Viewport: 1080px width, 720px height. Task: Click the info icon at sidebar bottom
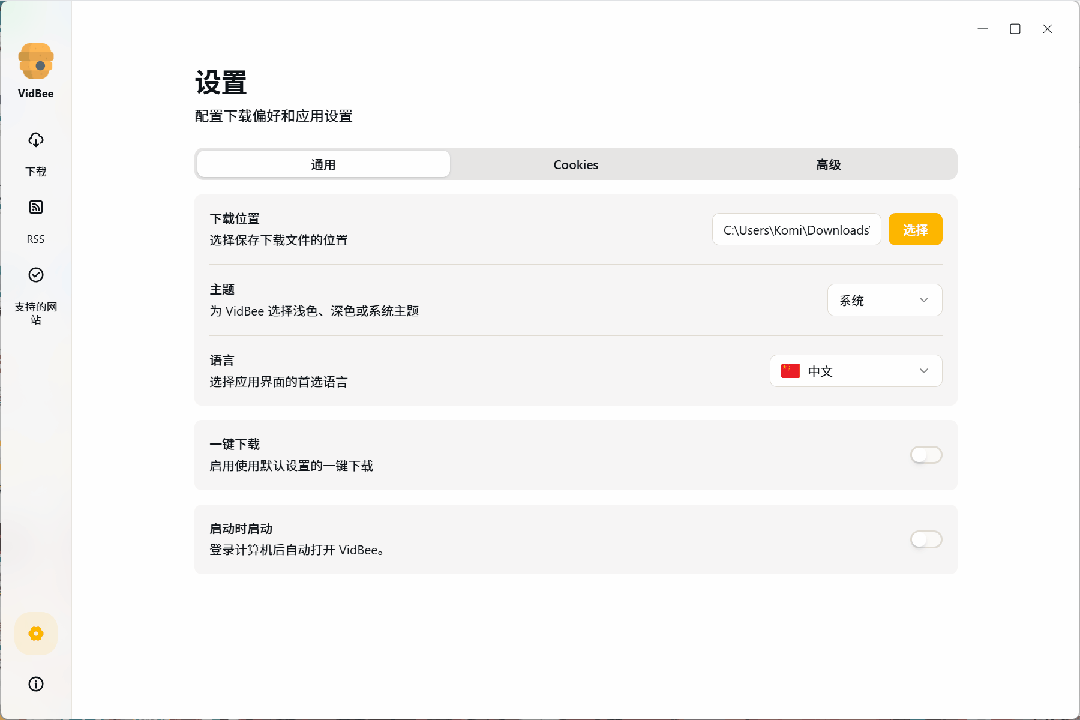(x=35, y=684)
